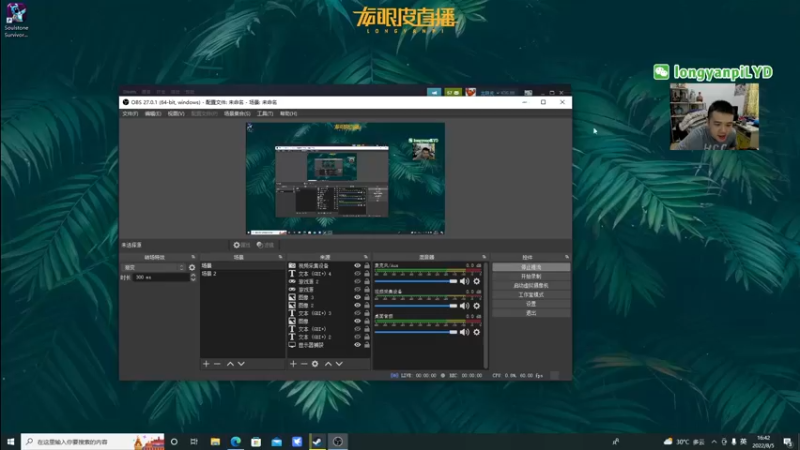Click the 停止推流 button

pos(531,267)
